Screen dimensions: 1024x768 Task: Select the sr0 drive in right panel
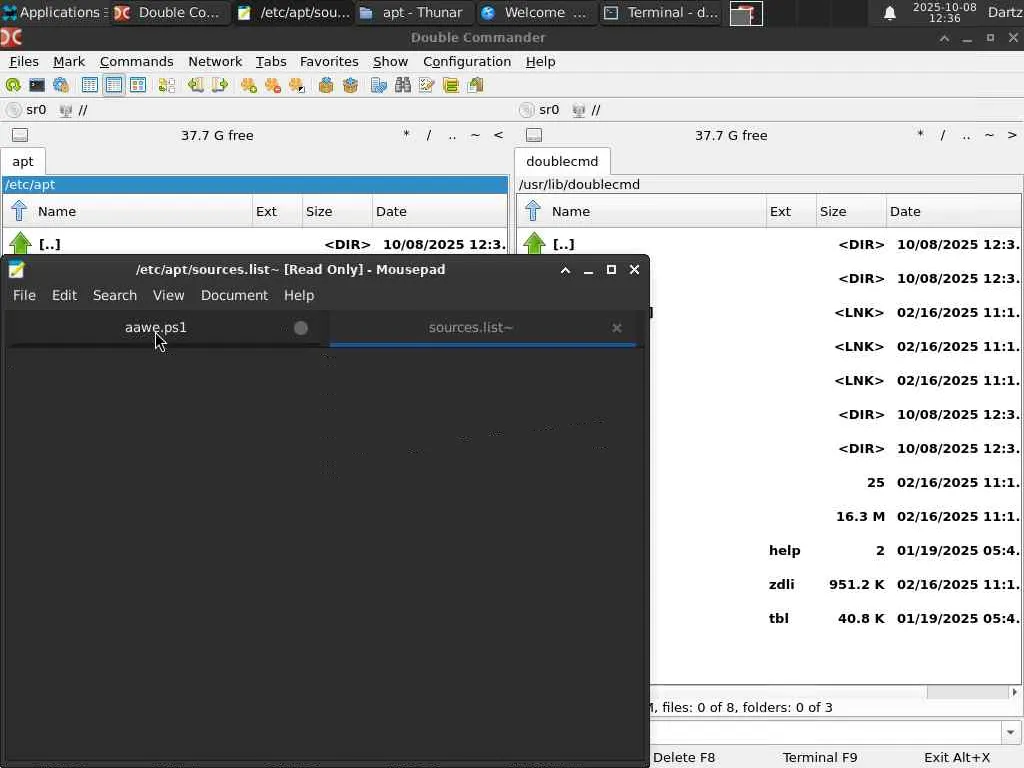(540, 110)
